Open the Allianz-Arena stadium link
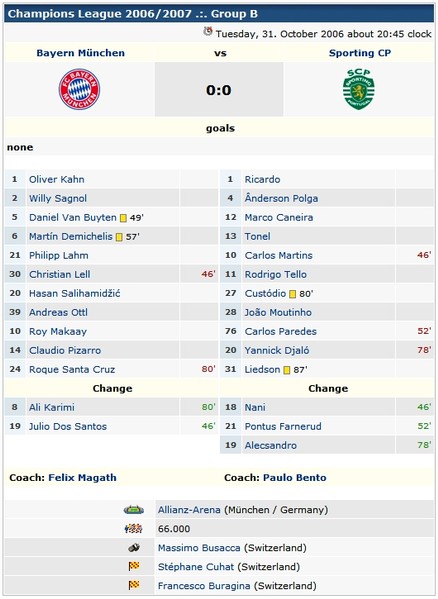 pos(189,510)
